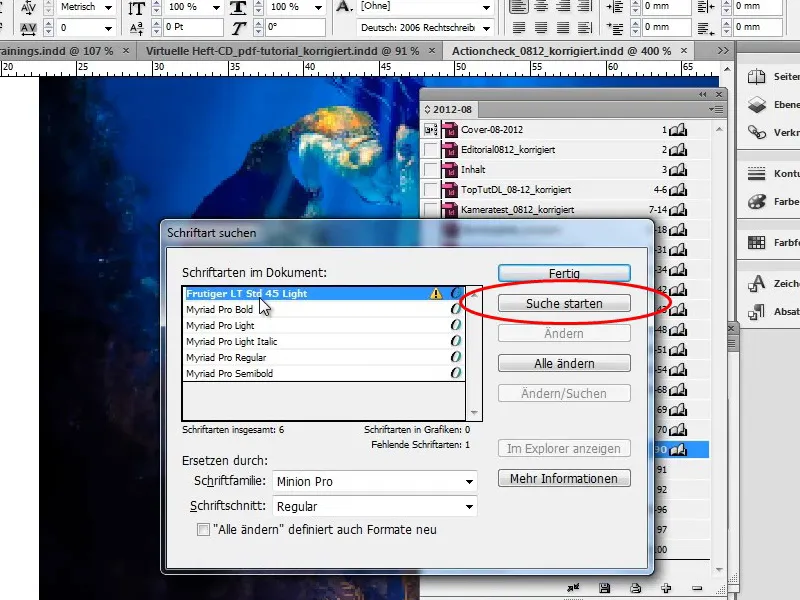Click the kerning icon beside Metrisch
The height and width of the screenshot is (600, 800).
(28, 7)
